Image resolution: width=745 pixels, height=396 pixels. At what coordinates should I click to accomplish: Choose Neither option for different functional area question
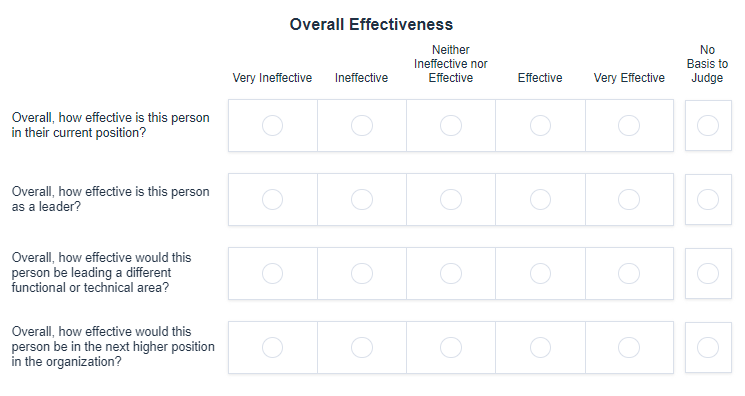pos(451,273)
